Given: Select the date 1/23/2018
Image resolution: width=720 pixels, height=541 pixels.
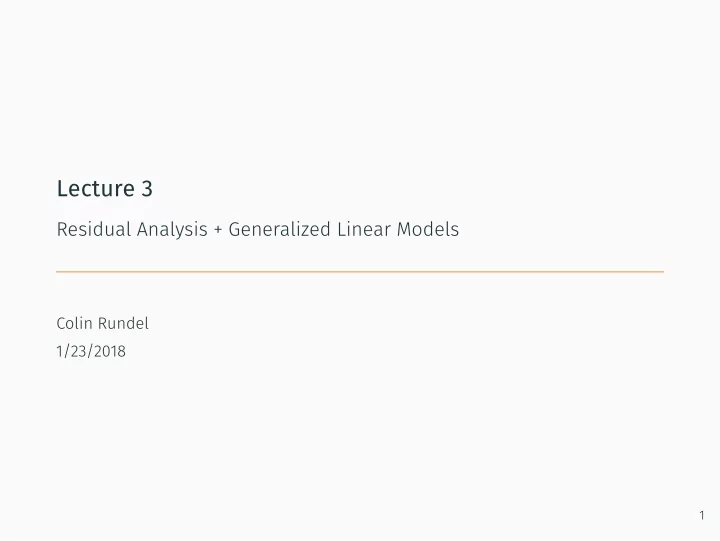Looking at the screenshot, I should click(91, 351).
